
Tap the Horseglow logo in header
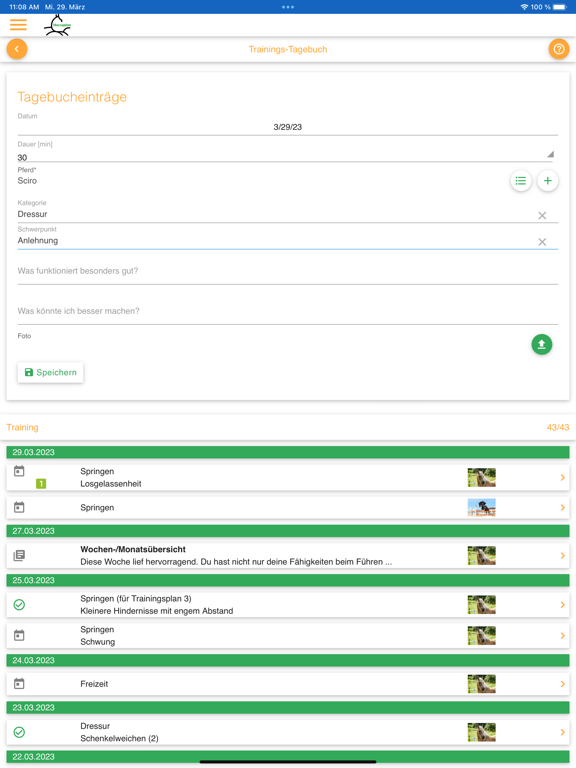(58, 25)
